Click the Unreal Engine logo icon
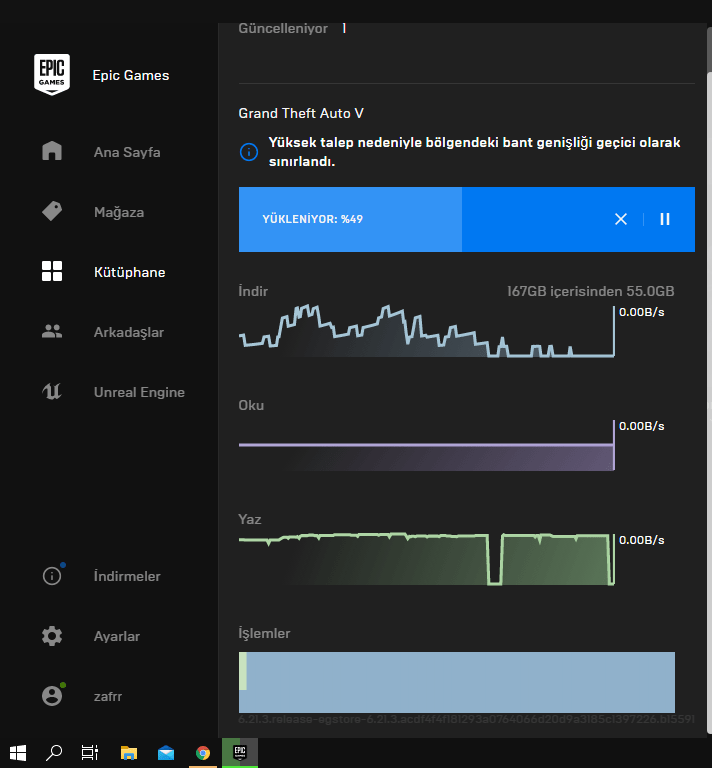 click(52, 392)
